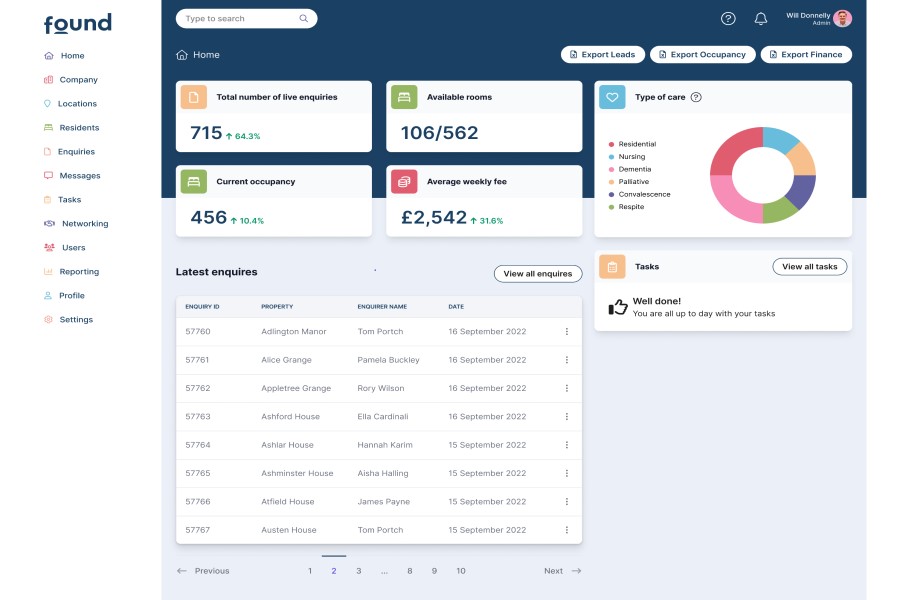Click View all tasks button

(809, 266)
